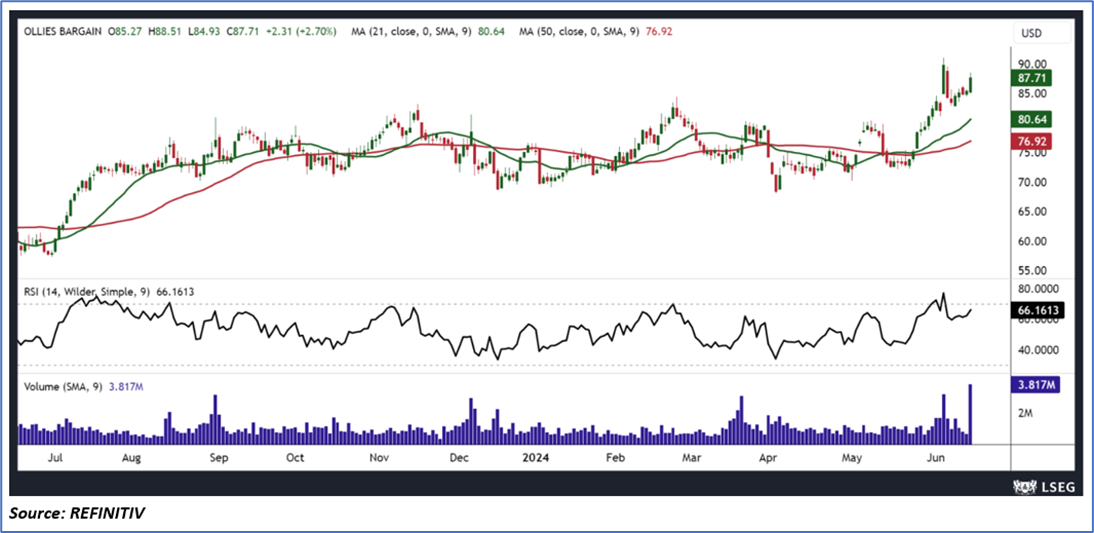Select the MA 50 indicator legend
Viewport: 1094px width, 533px height.
tap(596, 31)
